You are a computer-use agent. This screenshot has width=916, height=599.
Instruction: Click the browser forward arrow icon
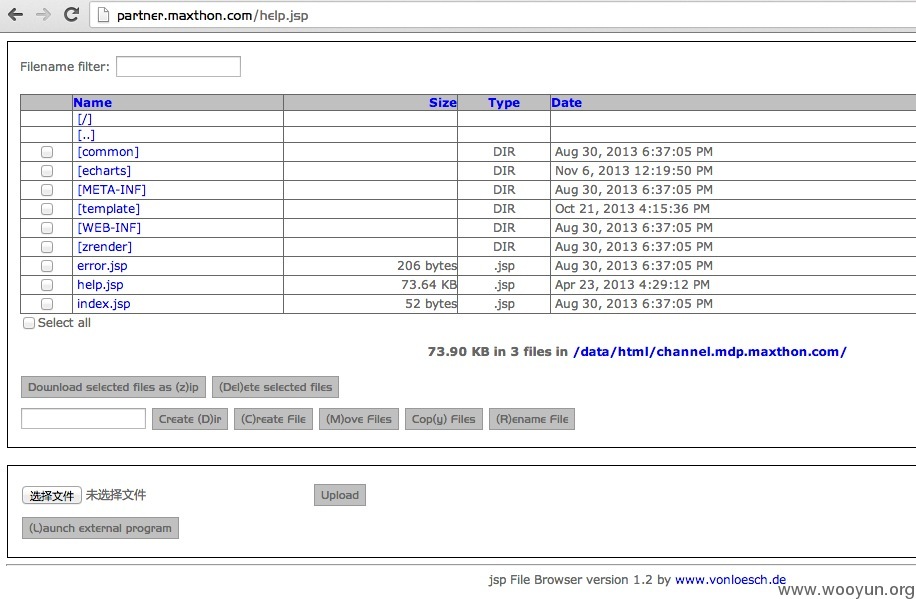pyautogui.click(x=43, y=15)
